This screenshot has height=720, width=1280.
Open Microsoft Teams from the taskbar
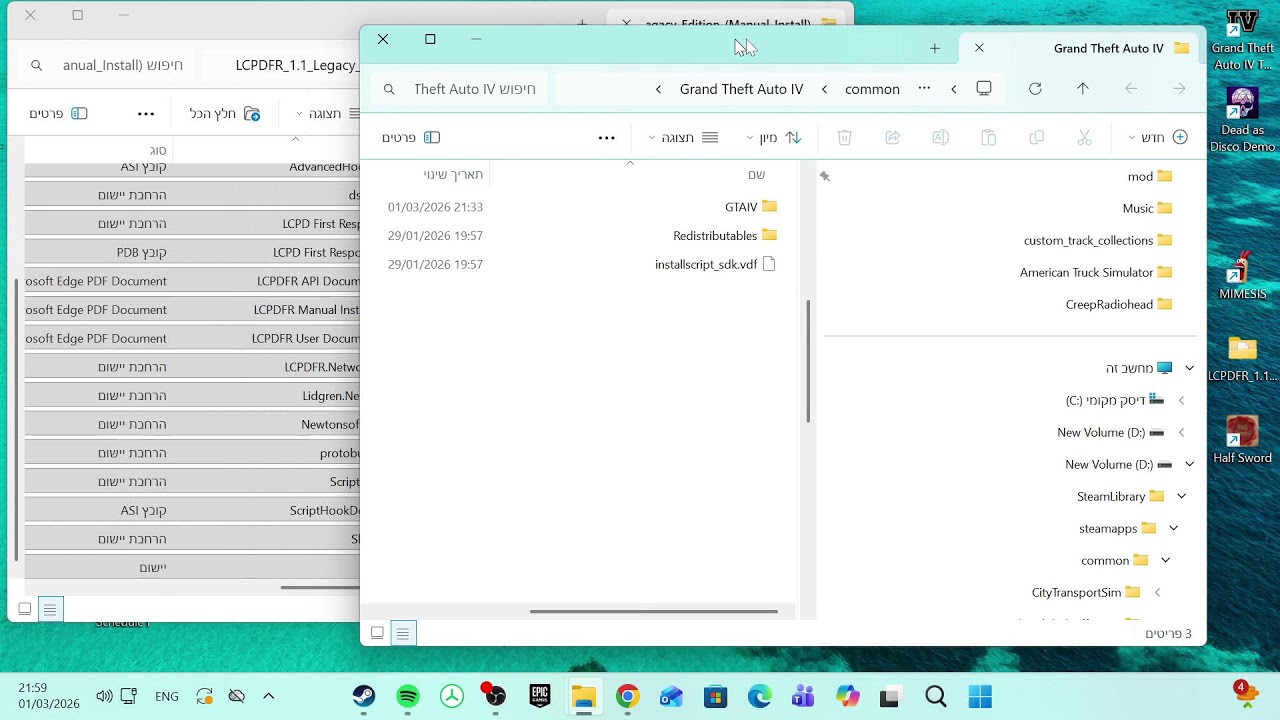click(x=804, y=697)
